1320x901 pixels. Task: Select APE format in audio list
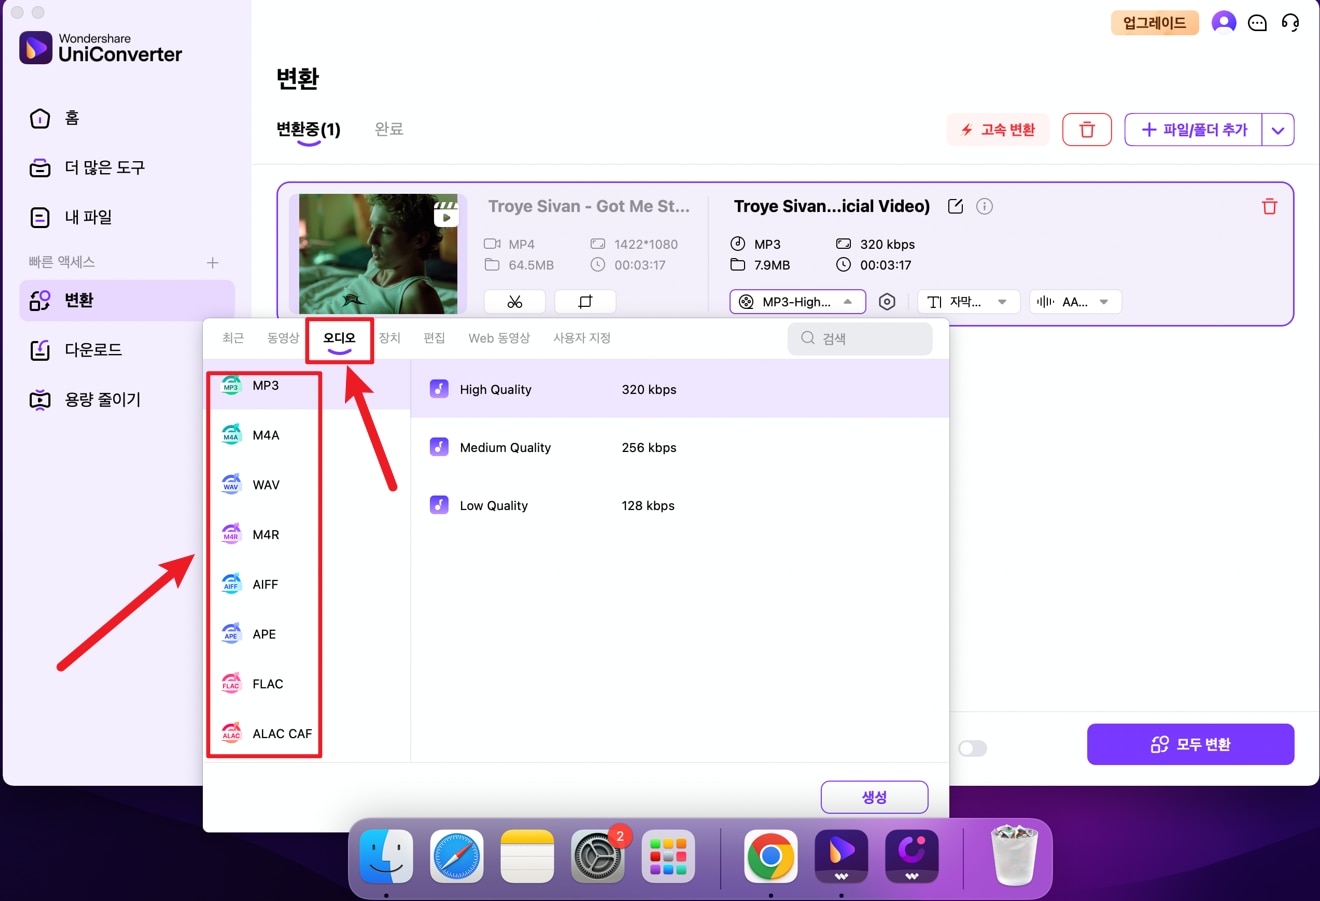(307, 634)
